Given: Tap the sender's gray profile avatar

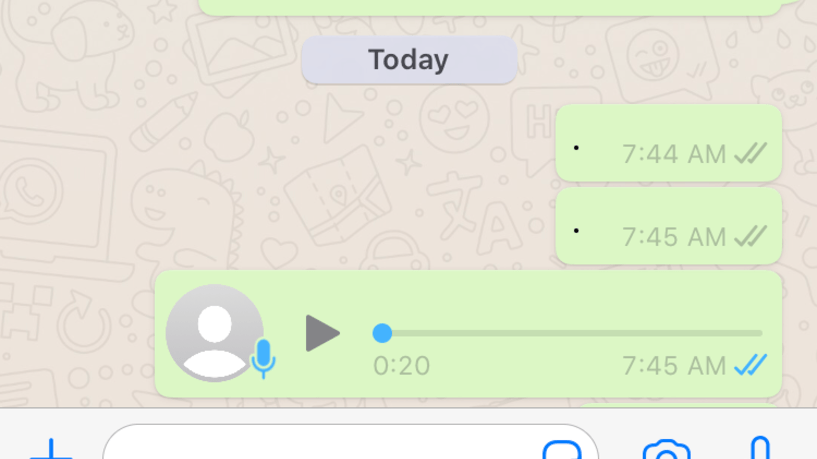Looking at the screenshot, I should (214, 333).
